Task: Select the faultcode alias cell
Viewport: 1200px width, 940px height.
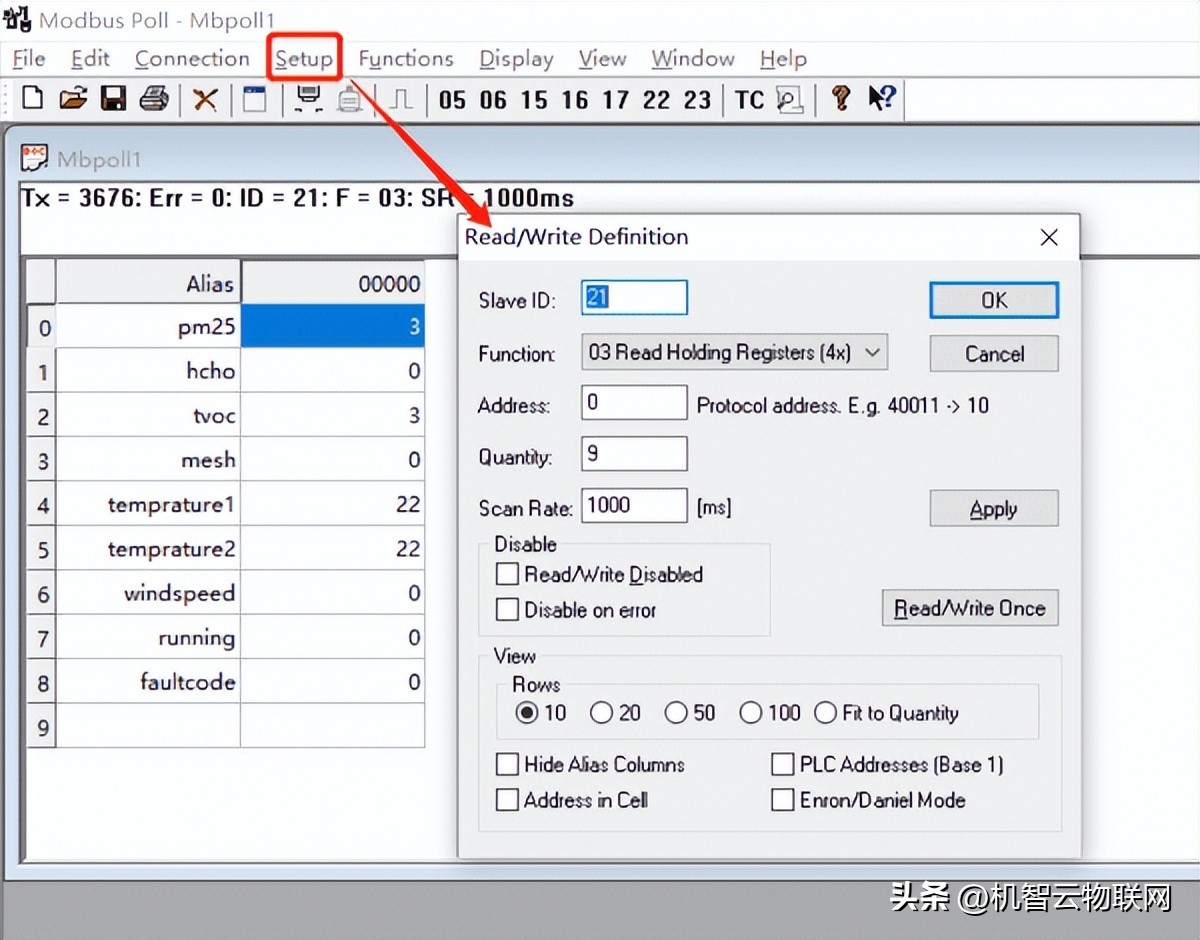Action: click(x=148, y=682)
